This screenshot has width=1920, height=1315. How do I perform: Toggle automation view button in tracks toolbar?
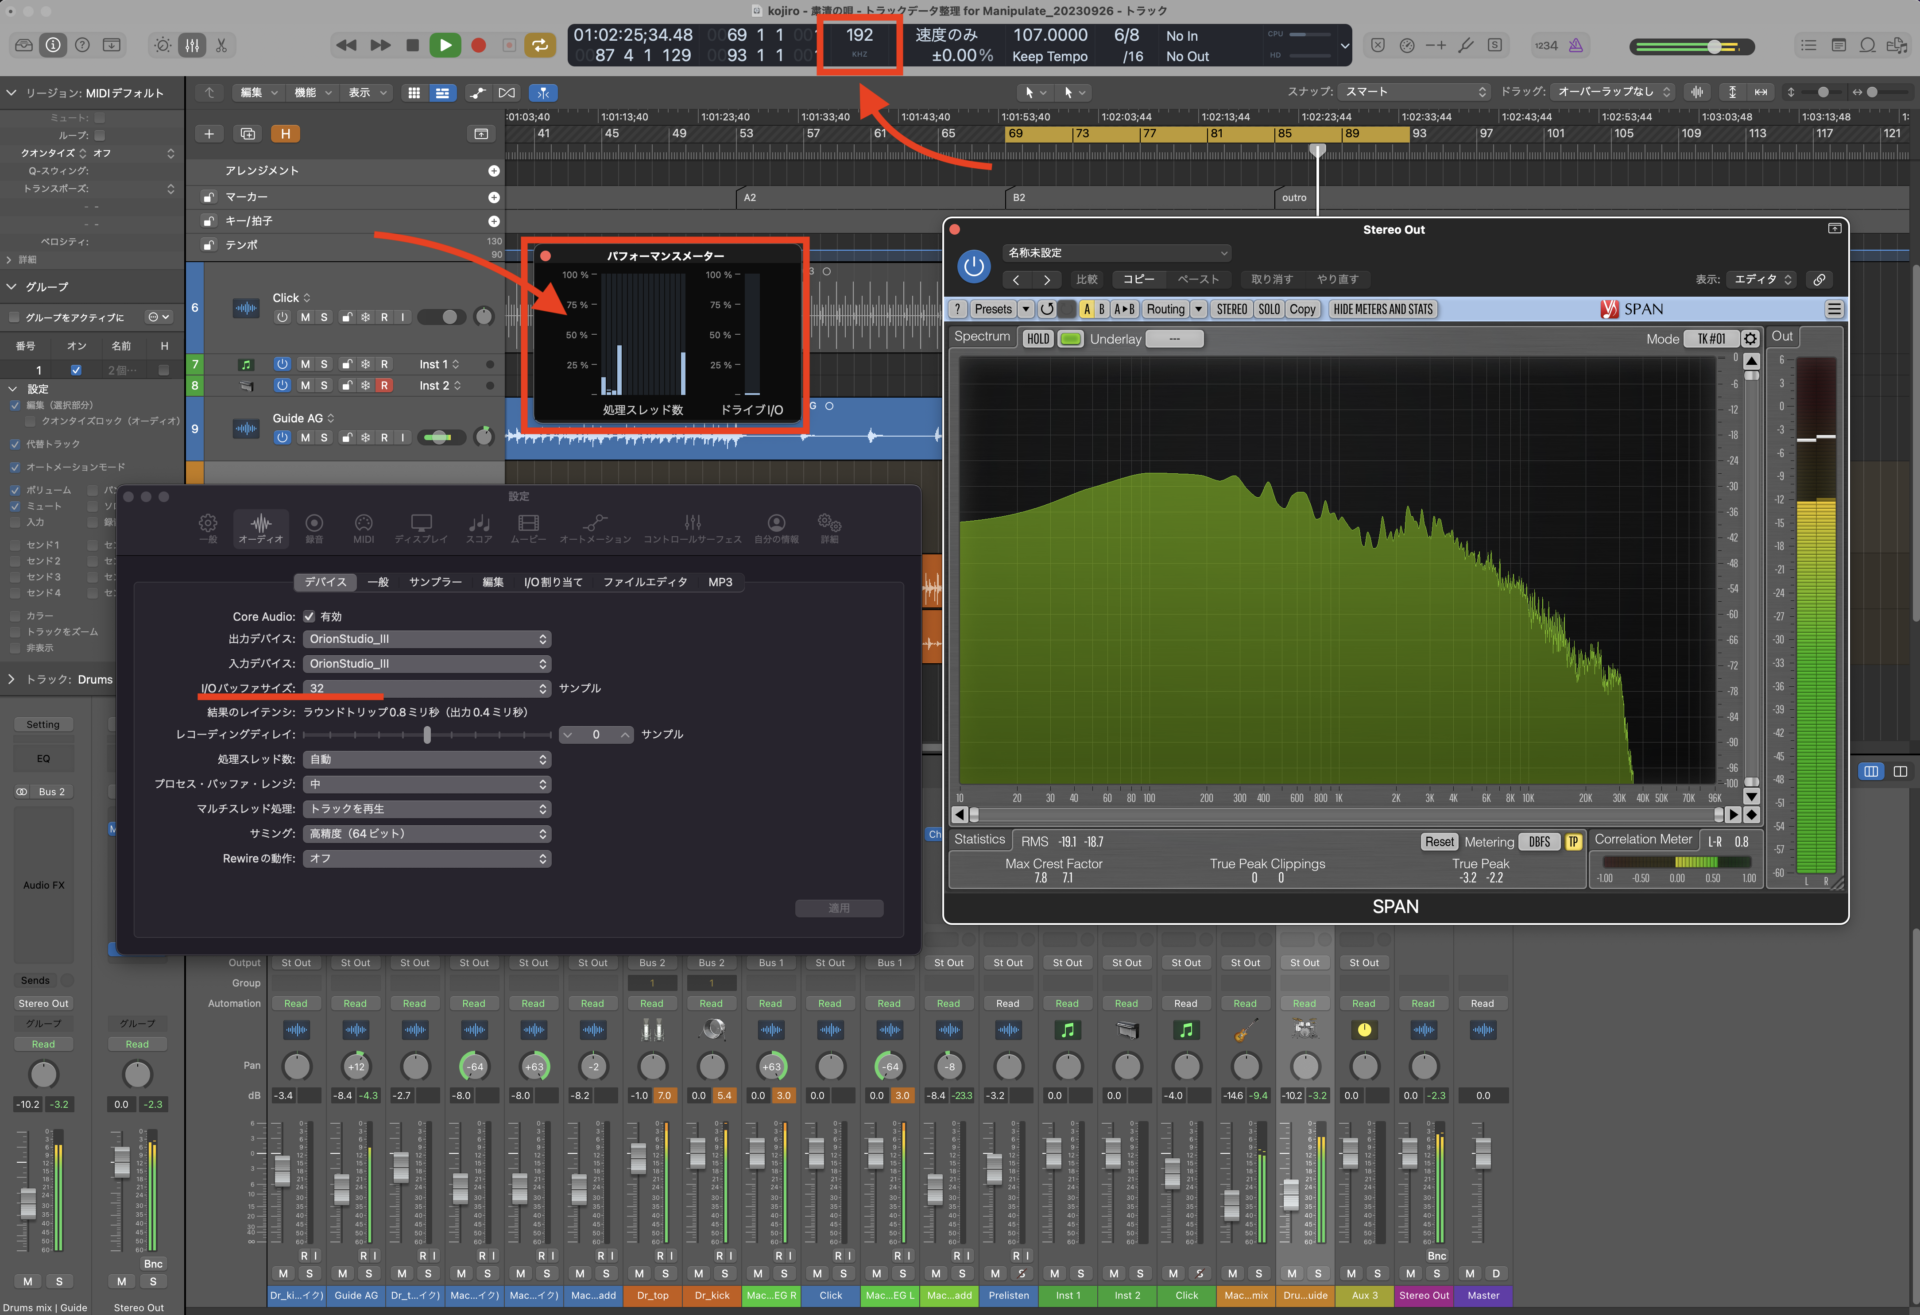point(478,92)
